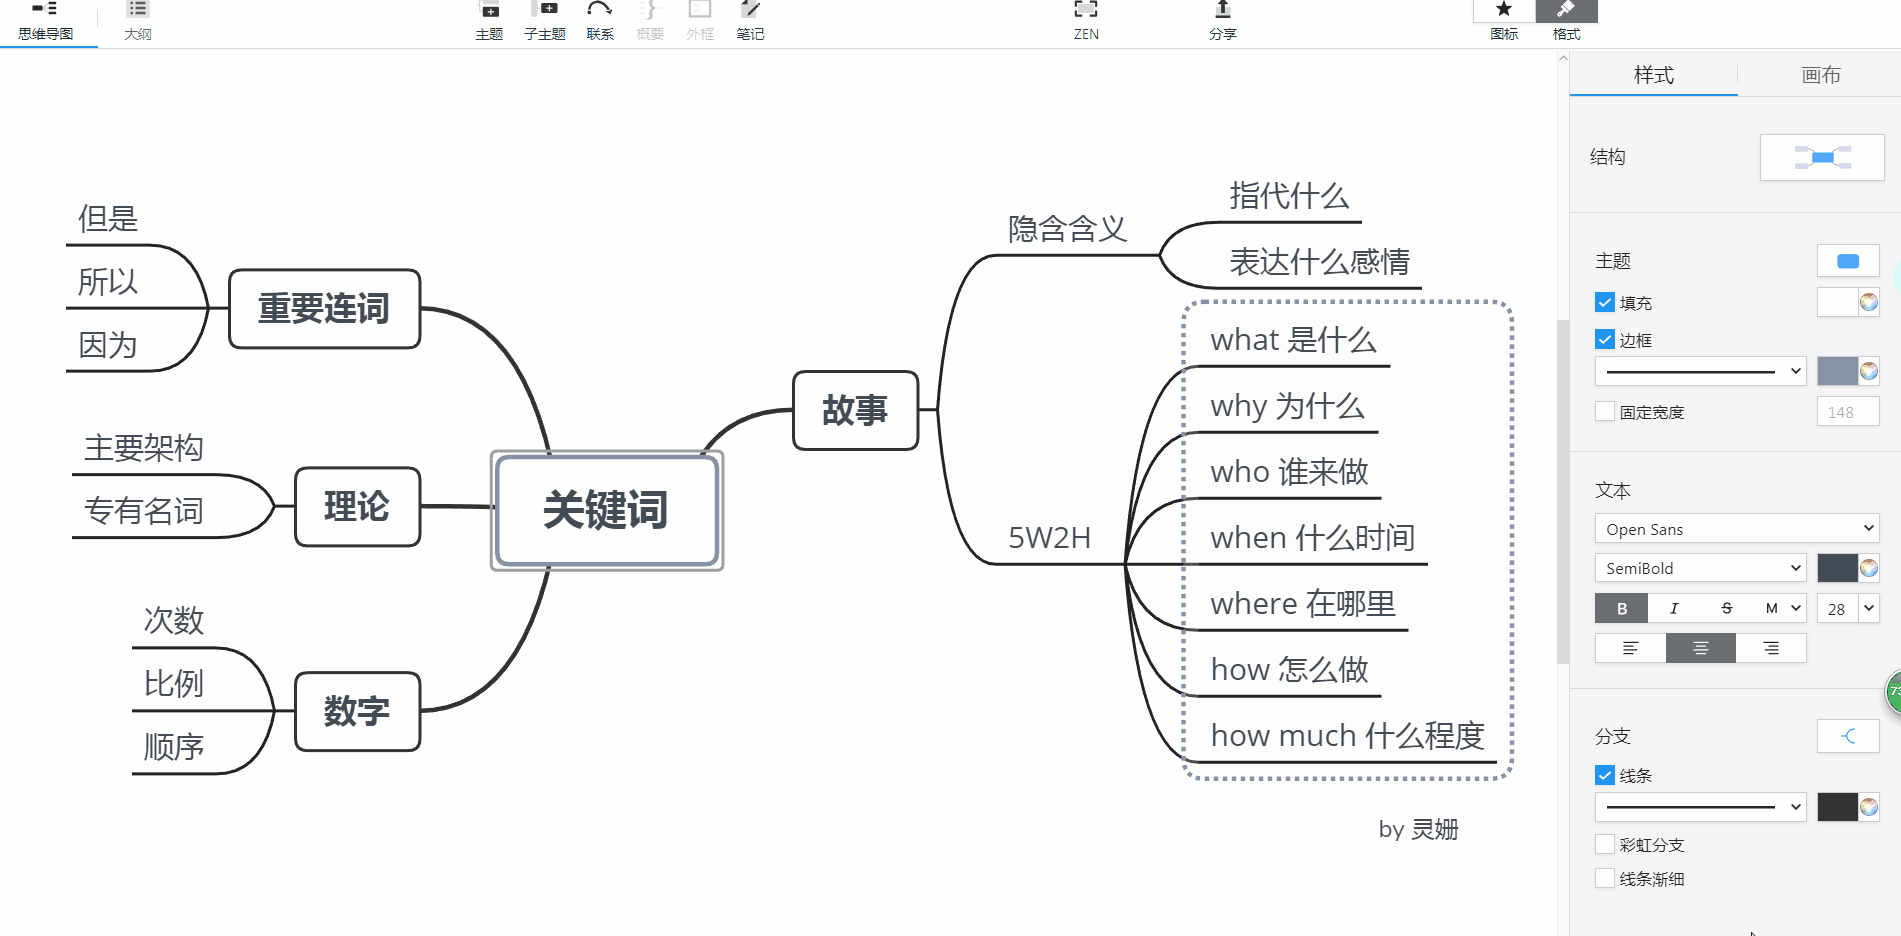Open the SemiBold font weight dropdown
1901x936 pixels.
(x=1699, y=567)
